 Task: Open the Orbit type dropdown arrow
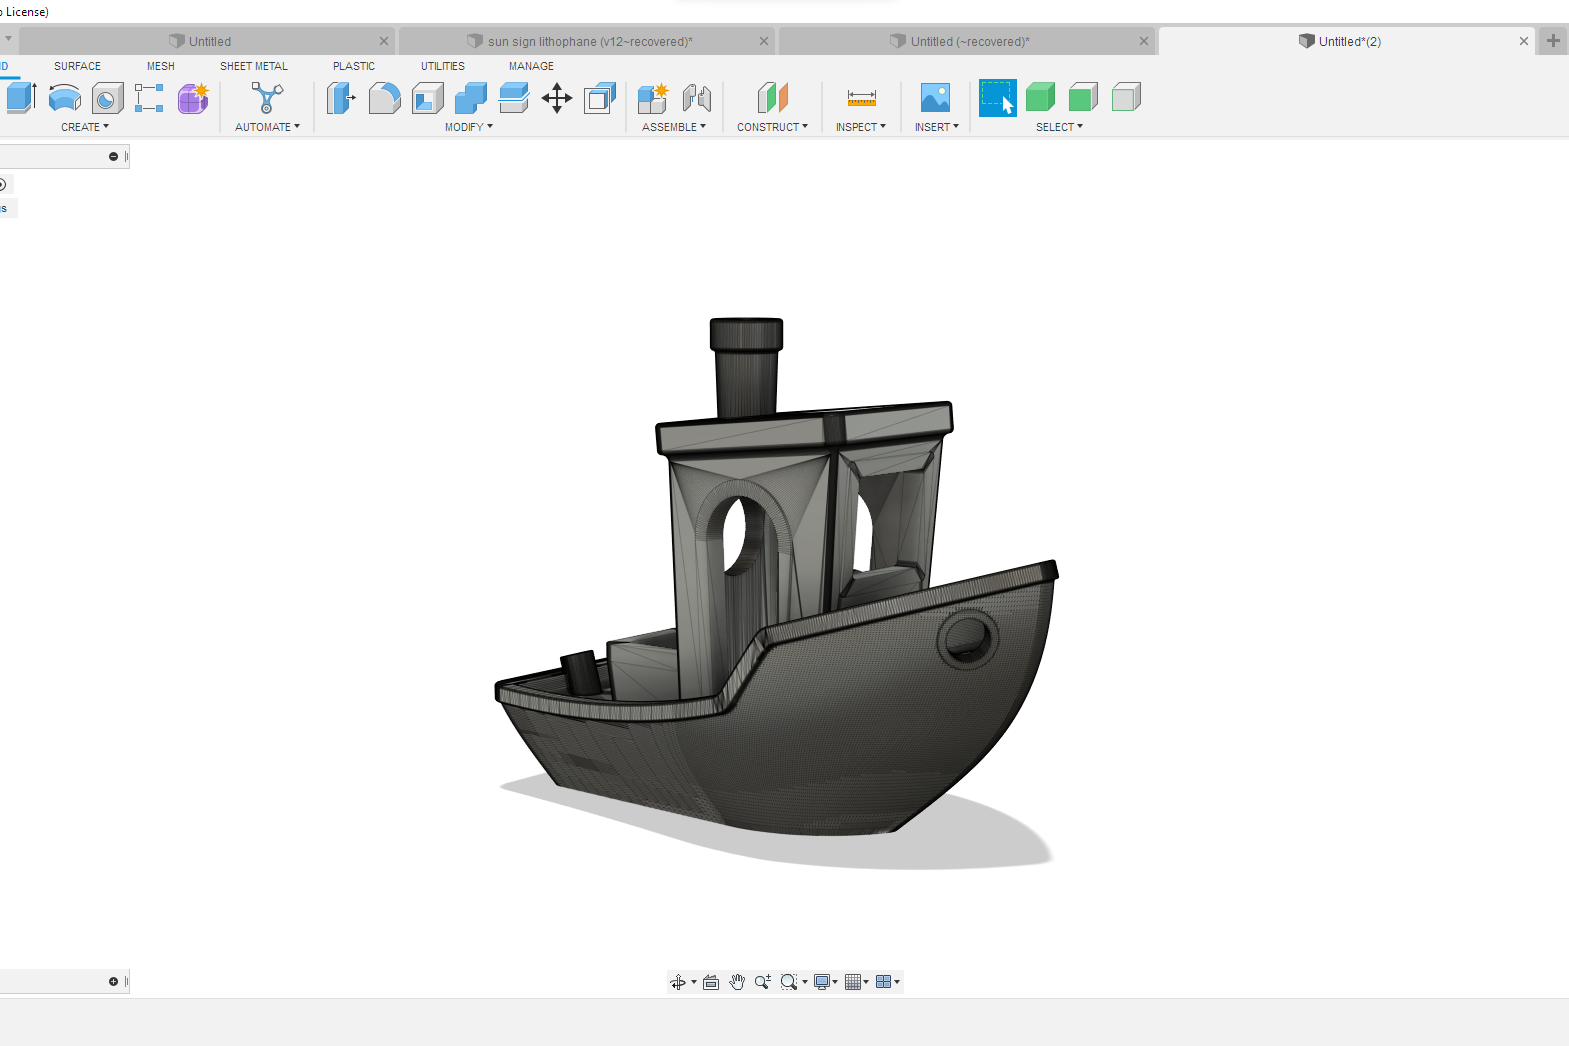click(x=694, y=983)
